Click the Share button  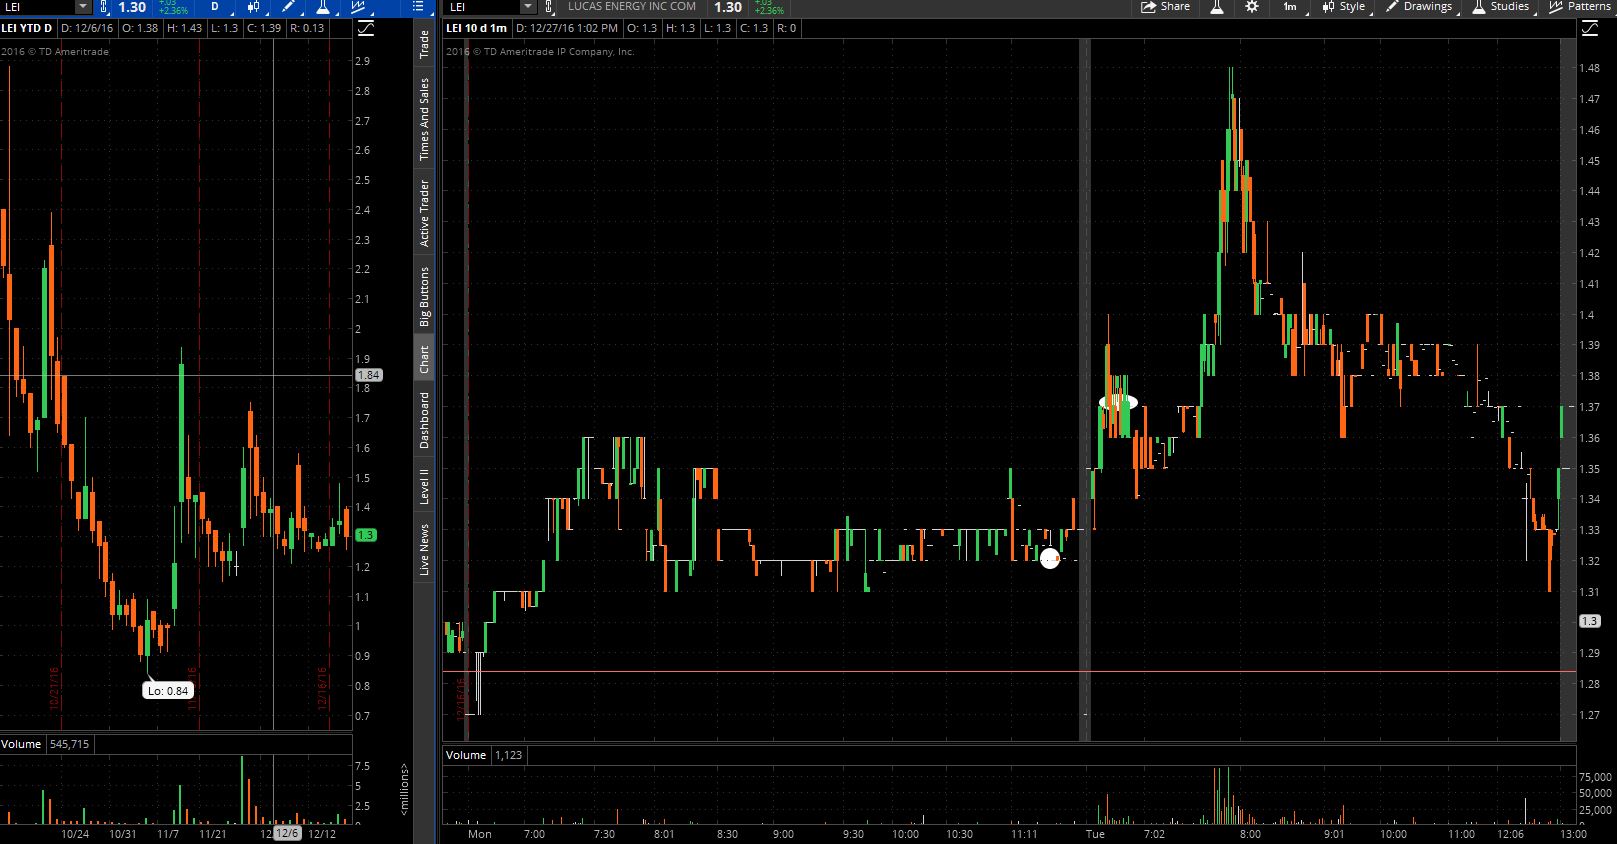[1166, 7]
